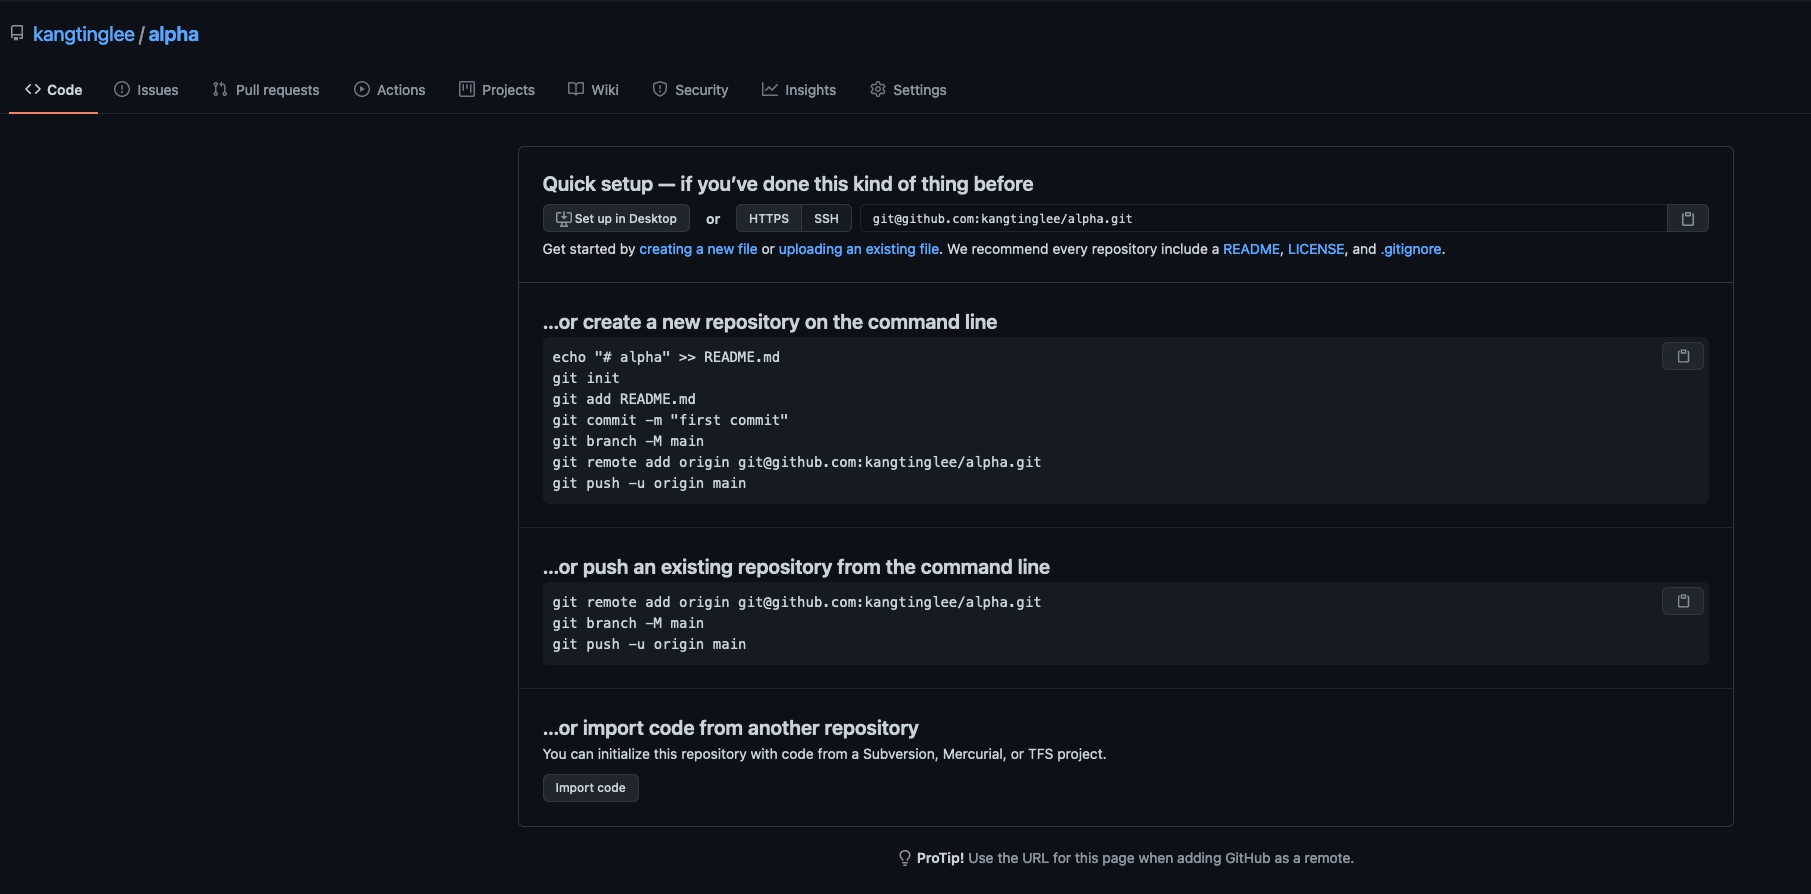Click the Issues circle icon
Viewport: 1811px width, 894px height.
122,89
